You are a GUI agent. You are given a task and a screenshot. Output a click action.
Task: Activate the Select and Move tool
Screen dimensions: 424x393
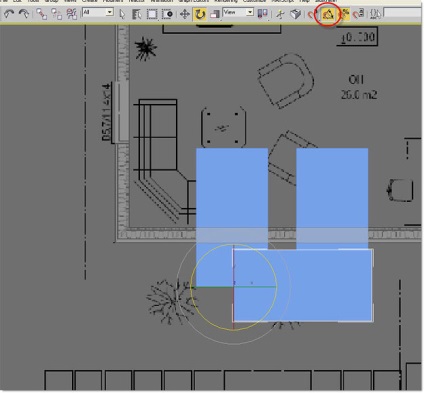click(185, 14)
